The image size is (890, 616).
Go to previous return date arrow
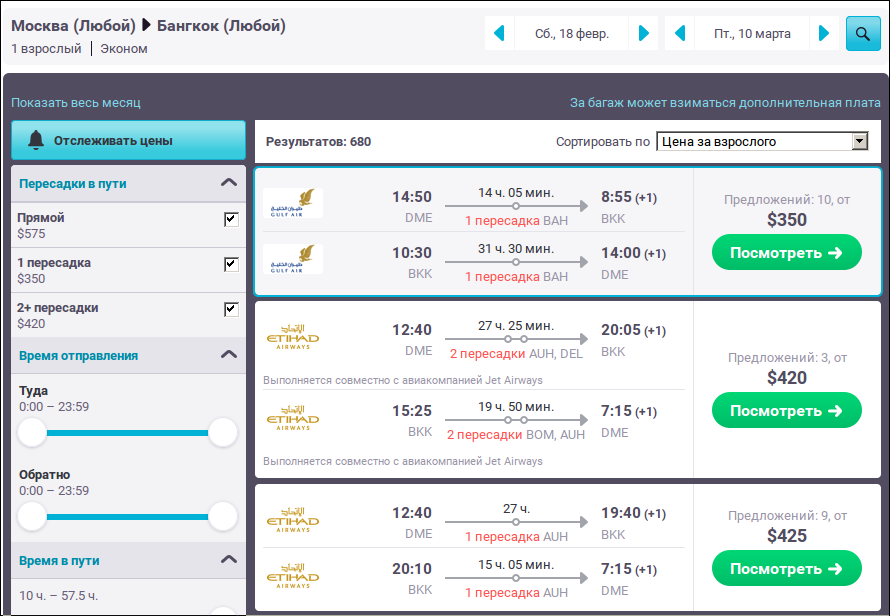679,33
